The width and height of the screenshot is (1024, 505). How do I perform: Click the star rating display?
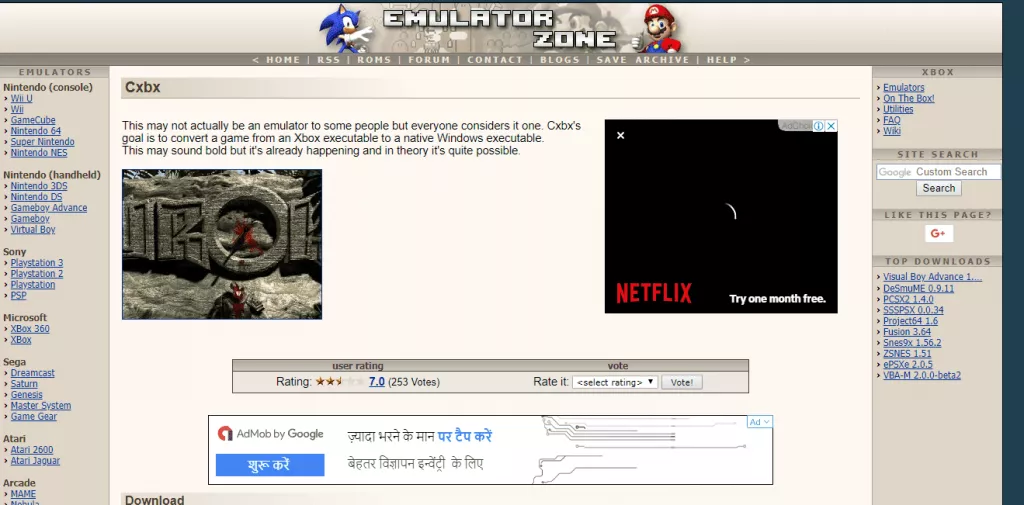point(340,382)
